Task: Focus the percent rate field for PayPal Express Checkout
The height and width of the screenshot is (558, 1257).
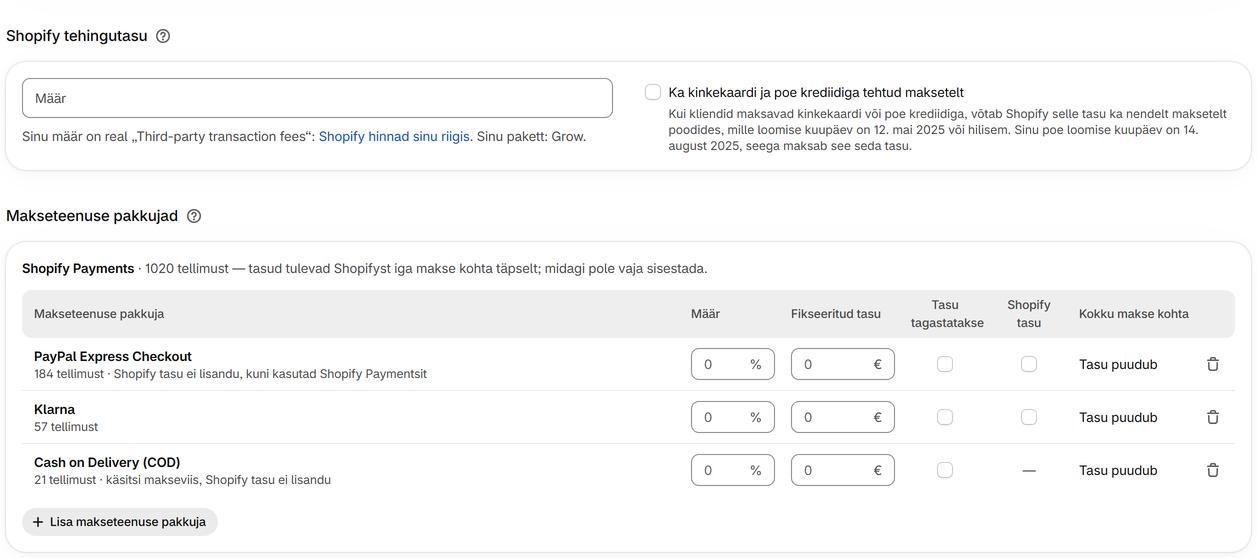Action: [x=733, y=364]
